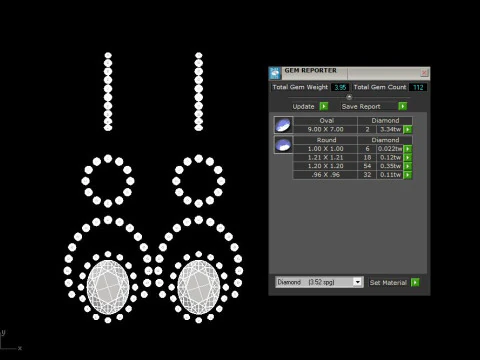Select the left oval center diamond
This screenshot has width=480, height=360.
pyautogui.click(x=108, y=287)
